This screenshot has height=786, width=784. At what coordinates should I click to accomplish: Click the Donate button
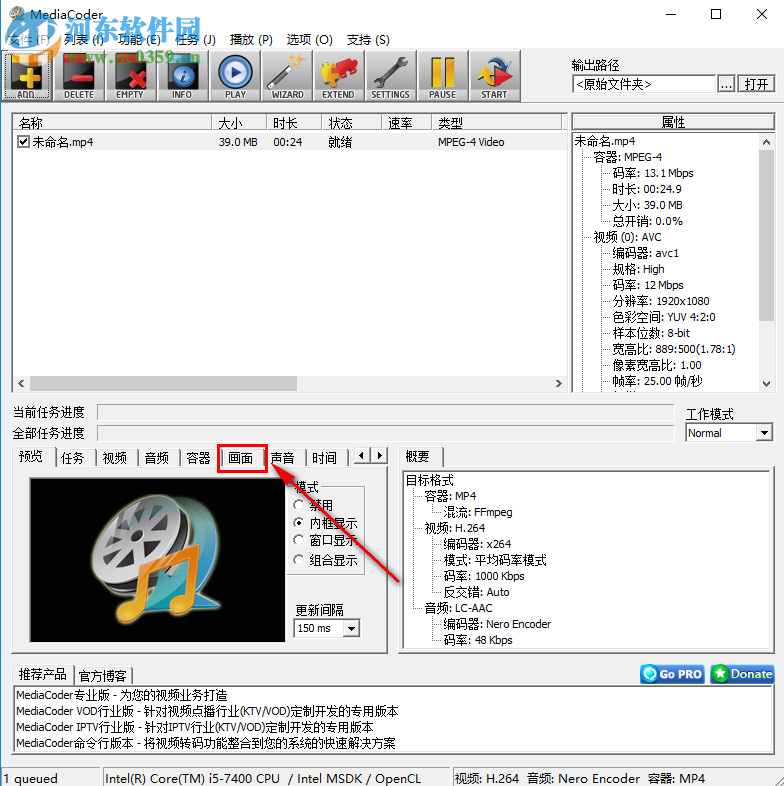742,674
